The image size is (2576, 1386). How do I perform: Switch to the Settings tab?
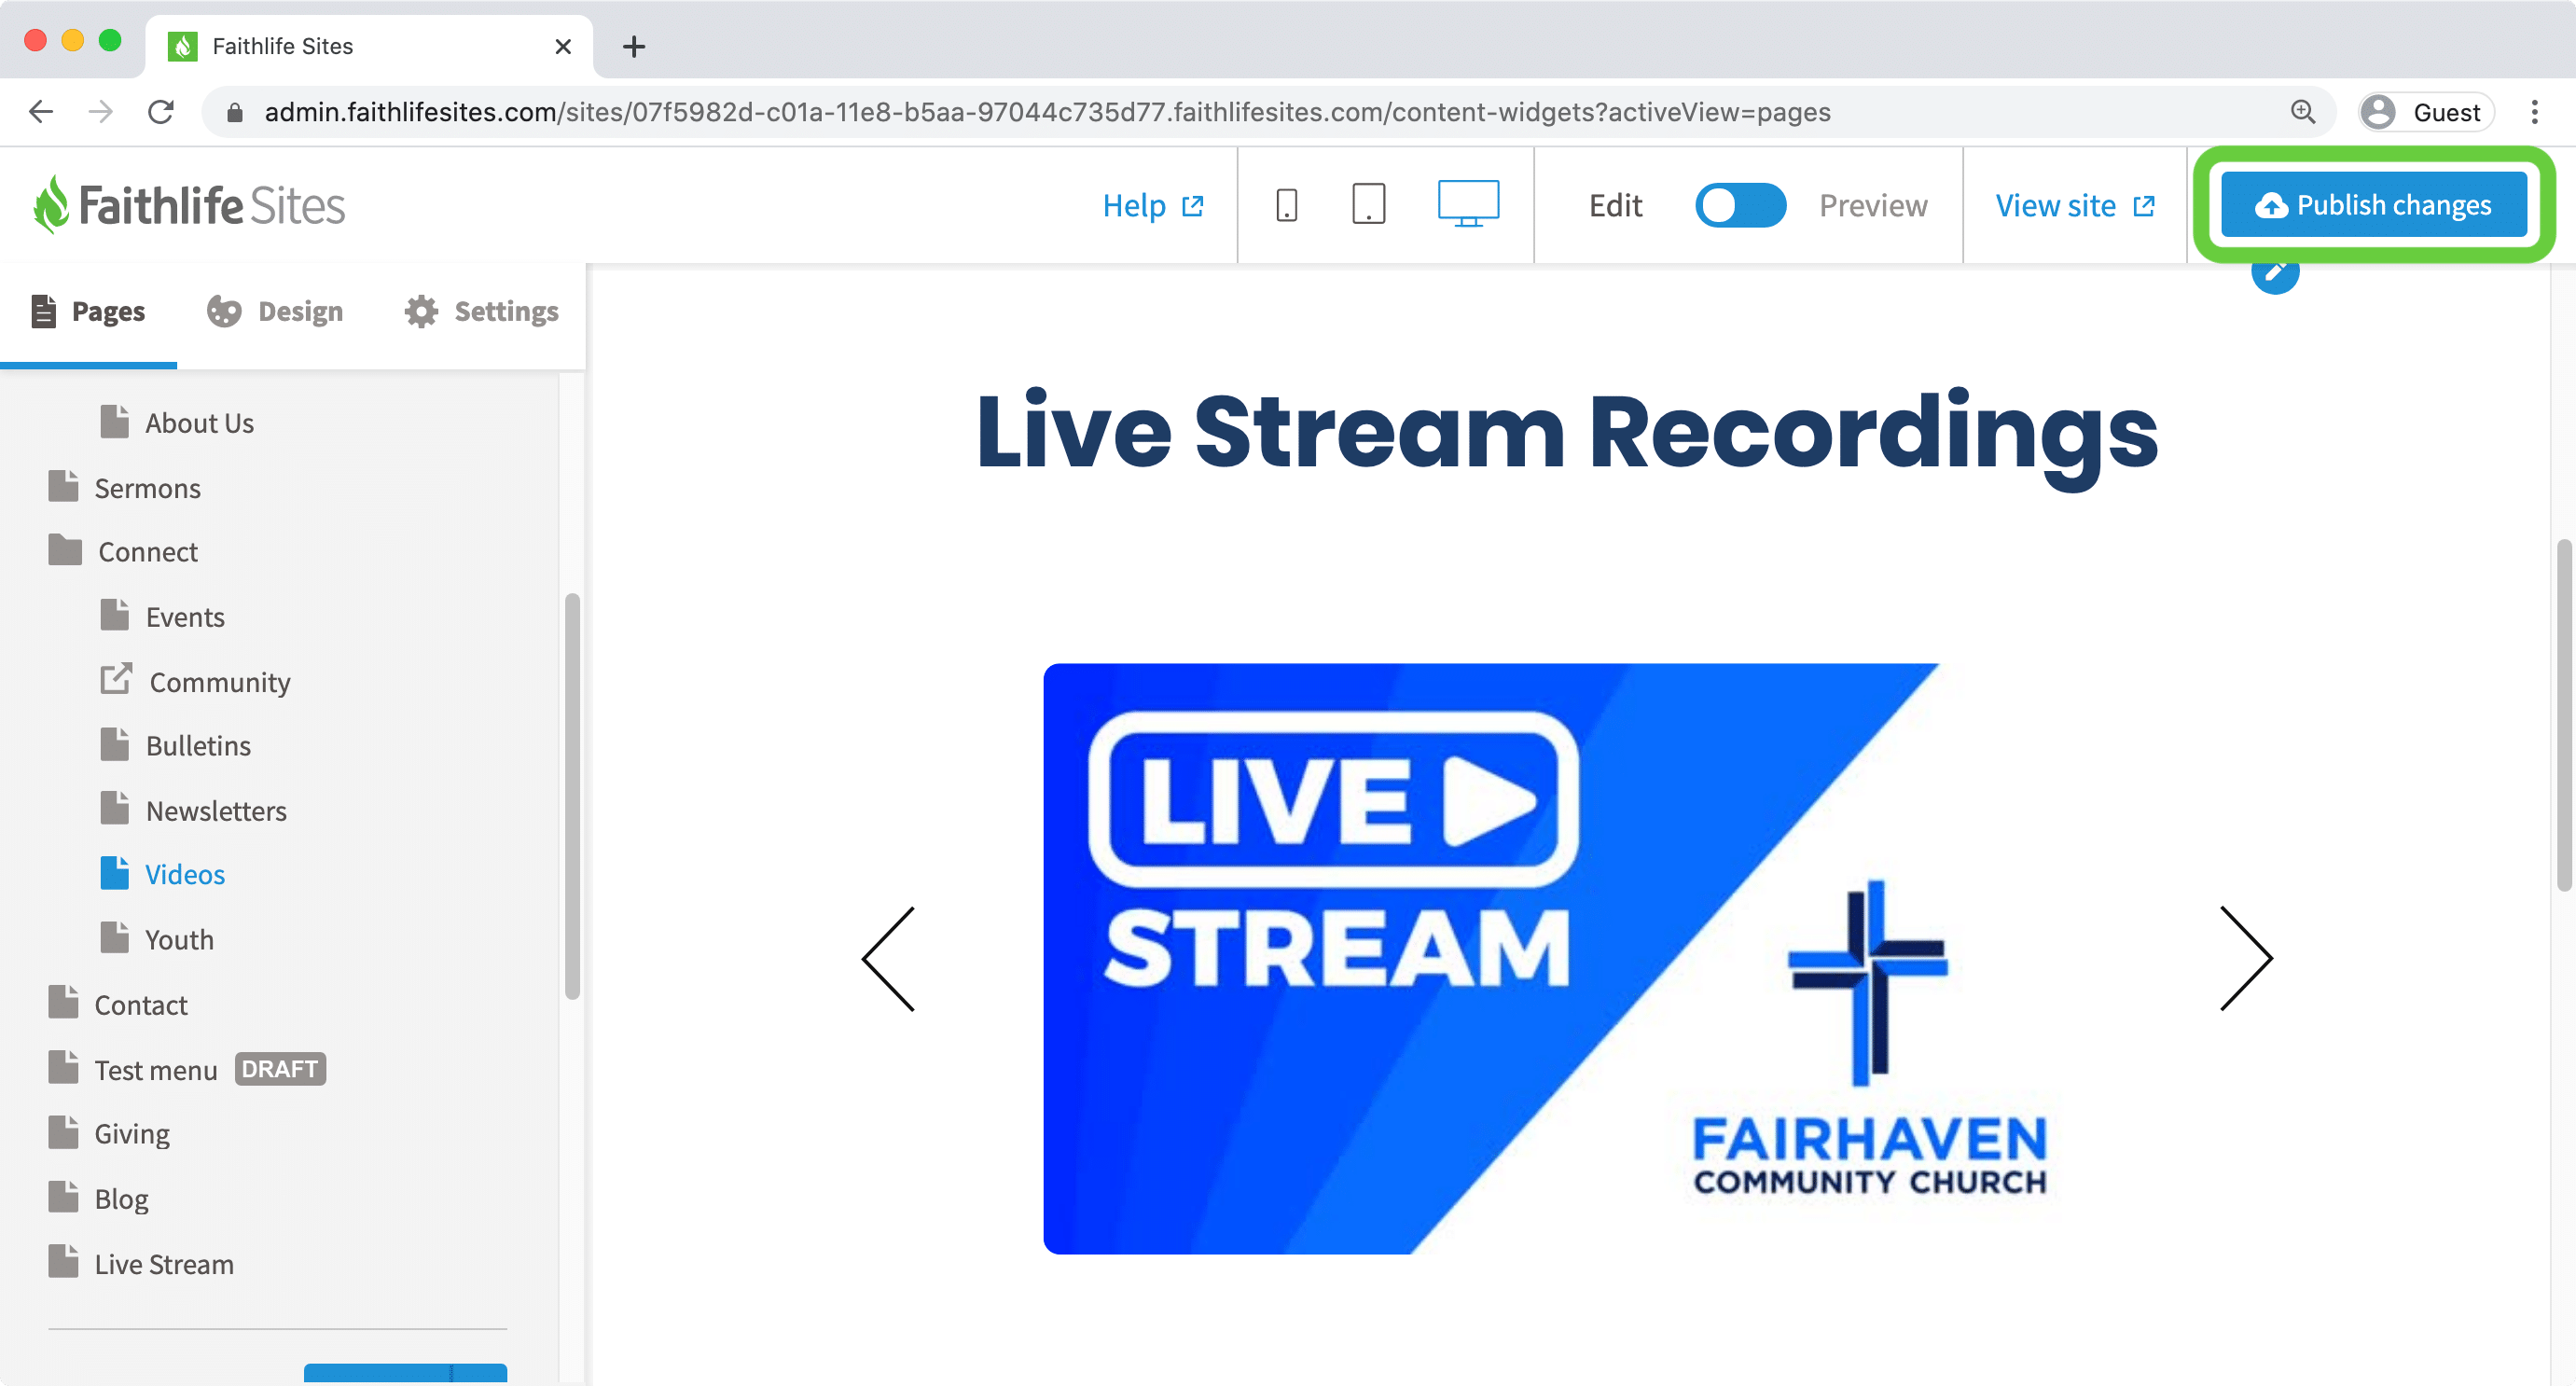pyautogui.click(x=482, y=312)
